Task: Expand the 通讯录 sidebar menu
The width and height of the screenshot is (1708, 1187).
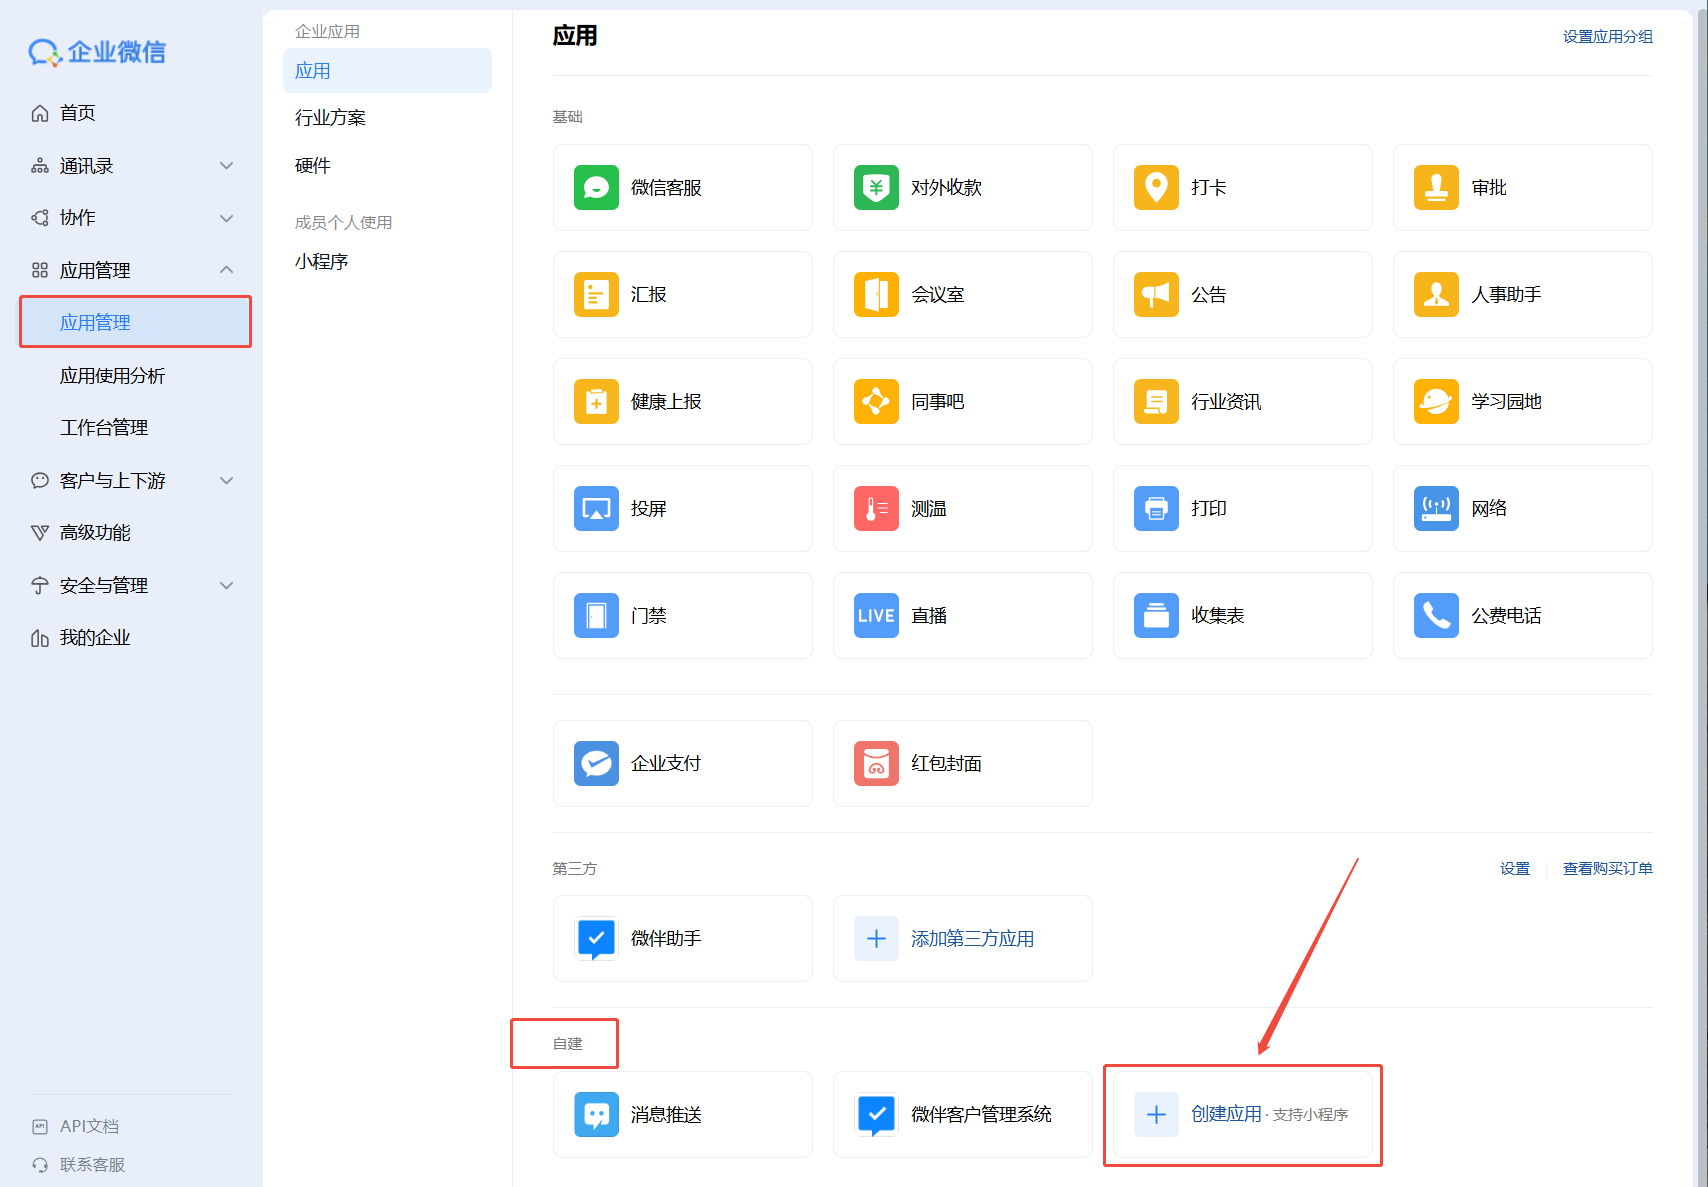Action: 227,166
